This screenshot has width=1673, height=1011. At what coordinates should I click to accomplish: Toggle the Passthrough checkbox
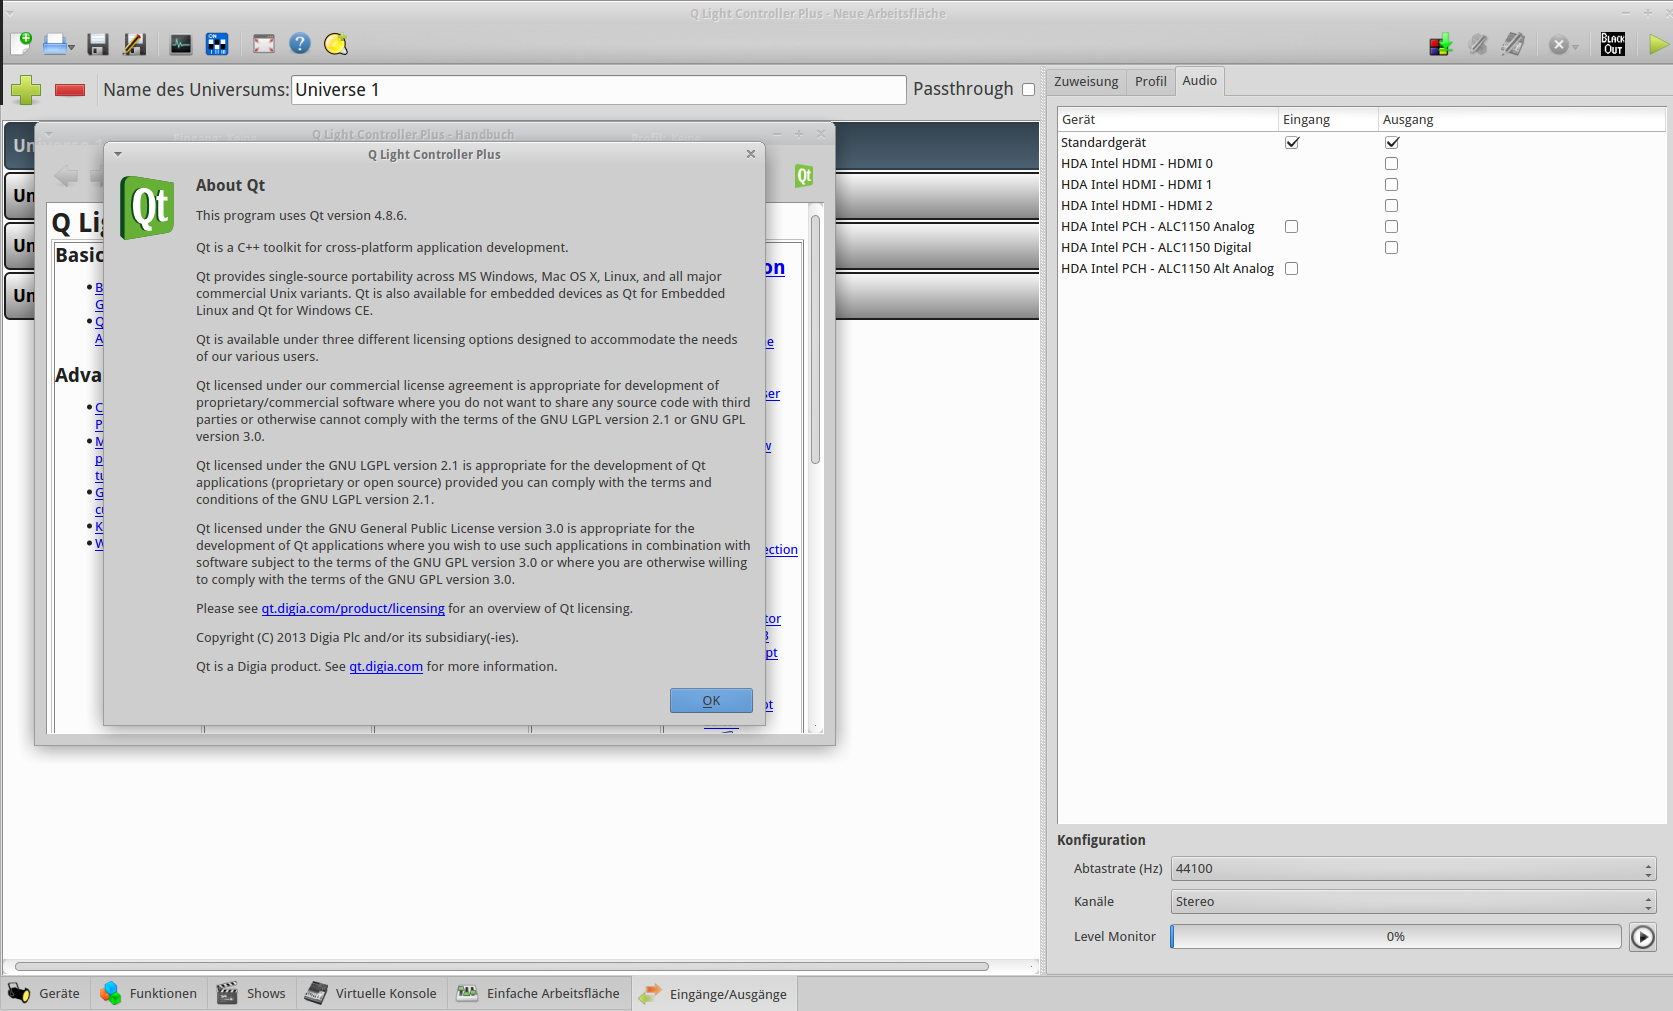click(1028, 90)
